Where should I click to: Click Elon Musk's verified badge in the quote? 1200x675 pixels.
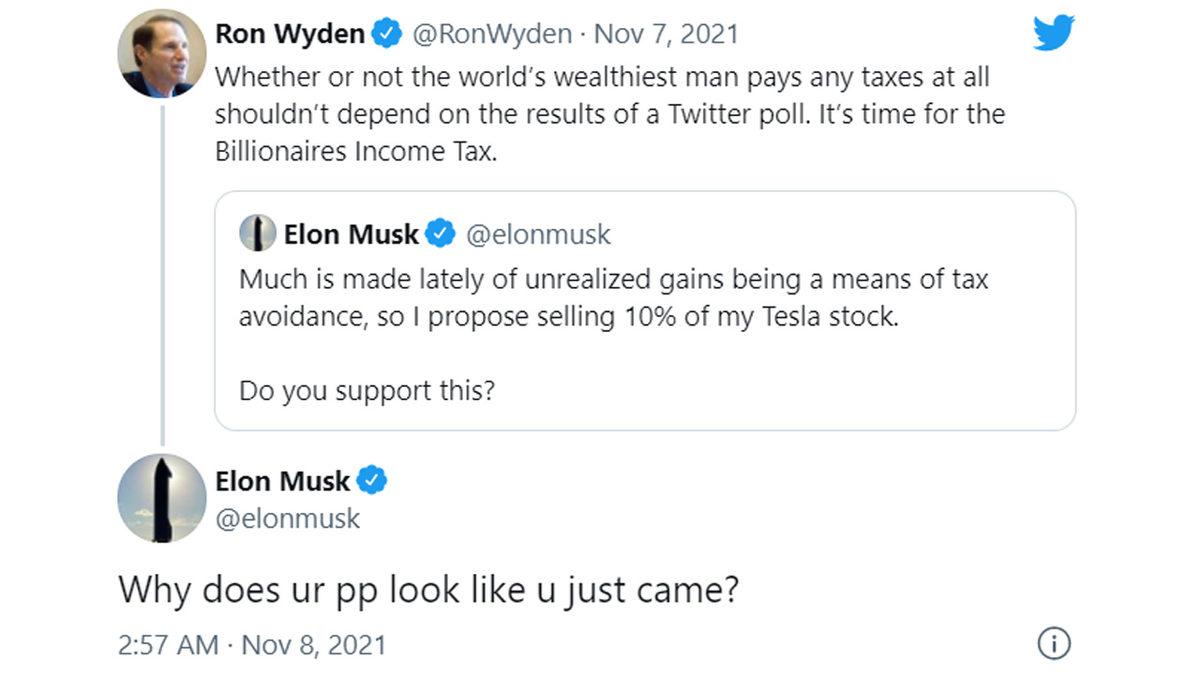(437, 232)
